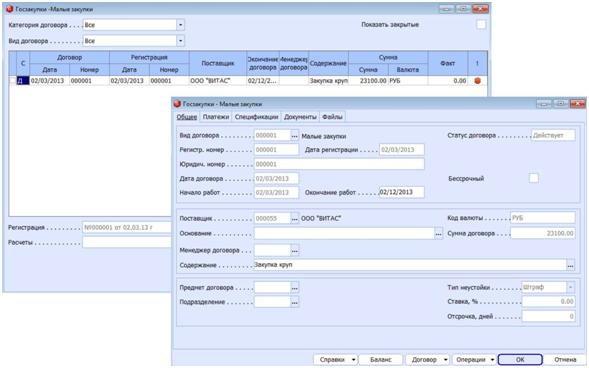
Task: Click the Основание input field
Action: pos(344,234)
